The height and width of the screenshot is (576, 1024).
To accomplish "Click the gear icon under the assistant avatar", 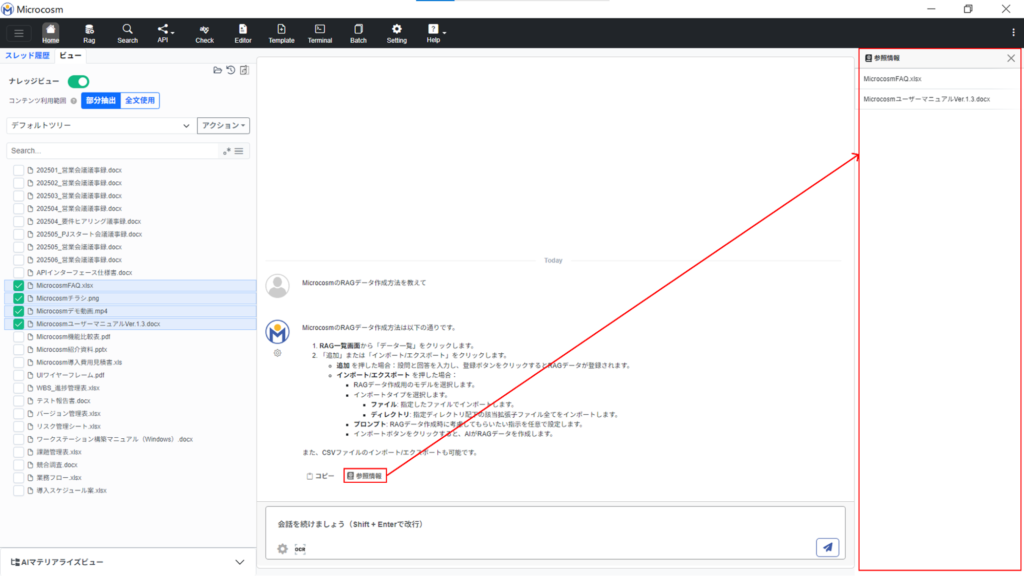I will pyautogui.click(x=278, y=353).
